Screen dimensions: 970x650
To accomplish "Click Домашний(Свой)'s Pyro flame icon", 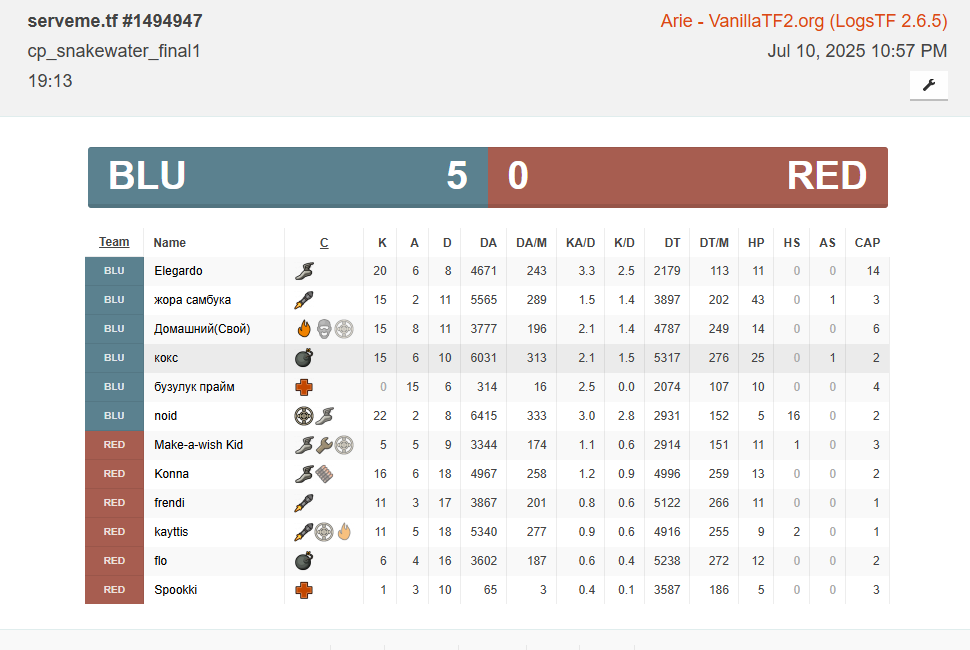I will coord(304,329).
